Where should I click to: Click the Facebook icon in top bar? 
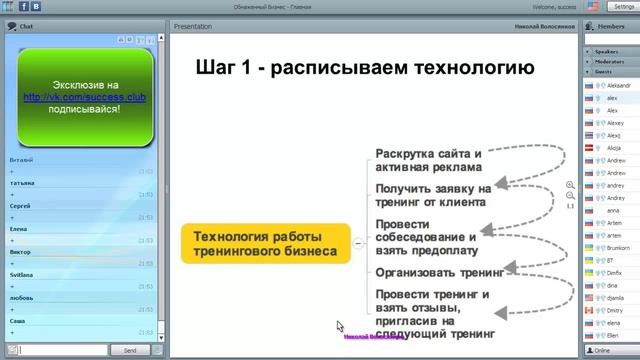click(x=24, y=6)
